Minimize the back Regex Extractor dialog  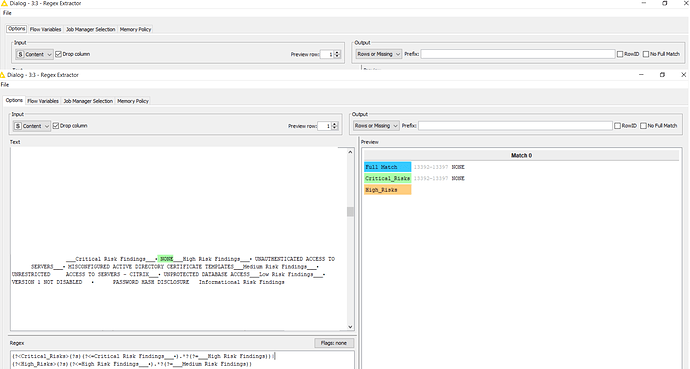(x=644, y=3)
